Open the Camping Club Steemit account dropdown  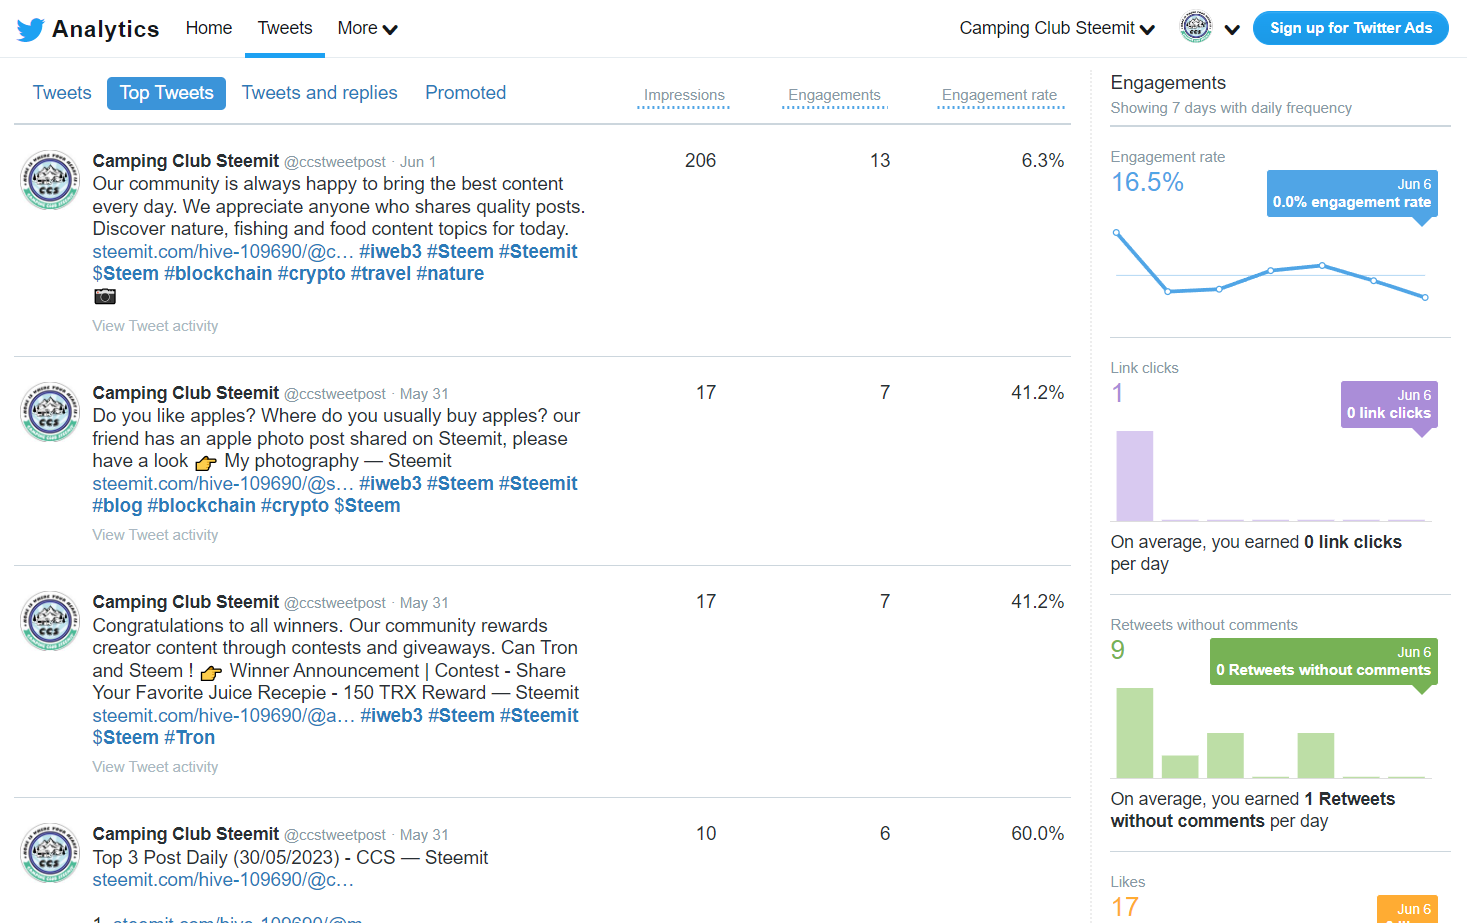tap(1057, 28)
